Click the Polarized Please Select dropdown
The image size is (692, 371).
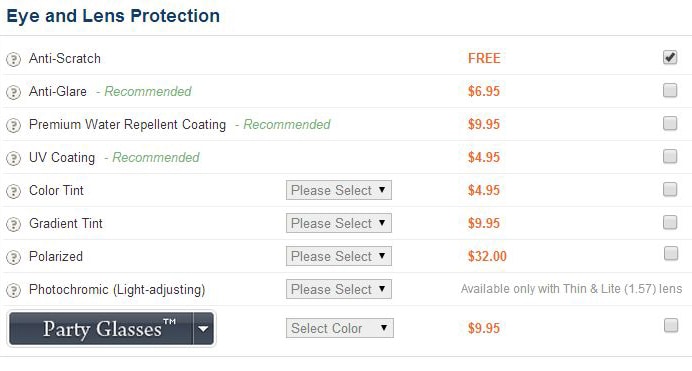point(338,256)
